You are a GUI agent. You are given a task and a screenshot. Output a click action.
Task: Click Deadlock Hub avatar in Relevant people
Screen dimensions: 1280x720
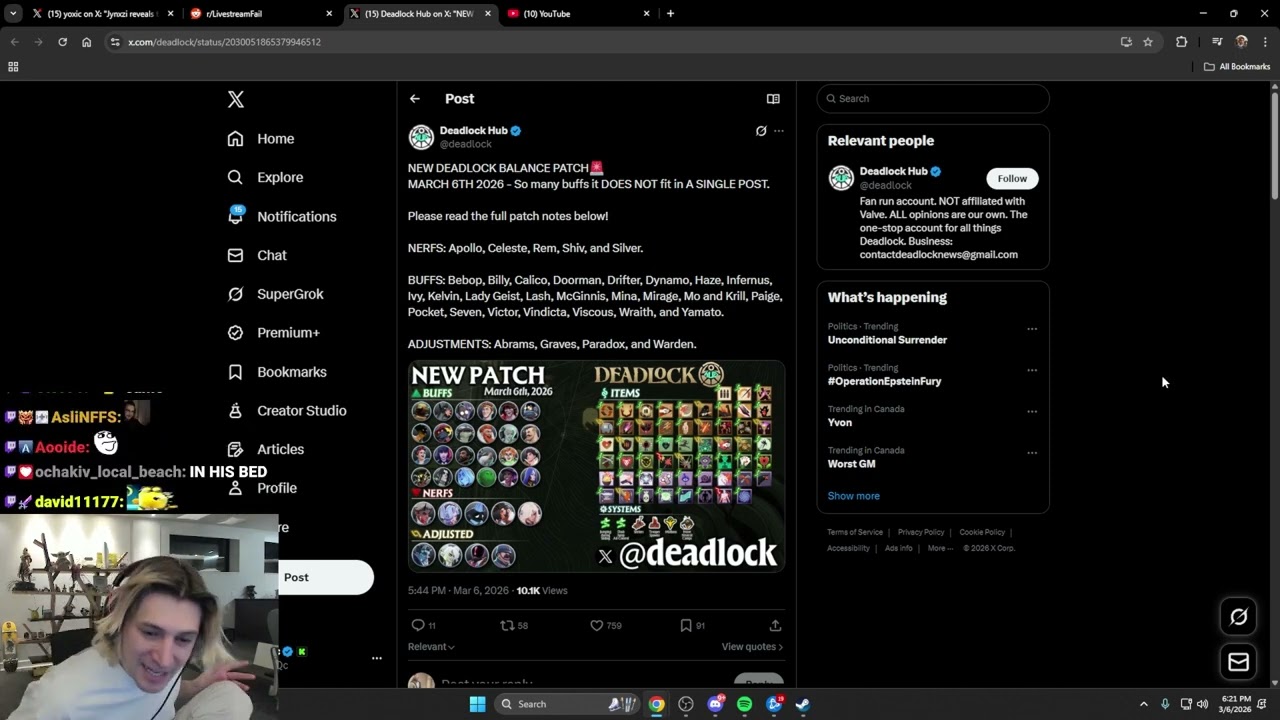(841, 178)
